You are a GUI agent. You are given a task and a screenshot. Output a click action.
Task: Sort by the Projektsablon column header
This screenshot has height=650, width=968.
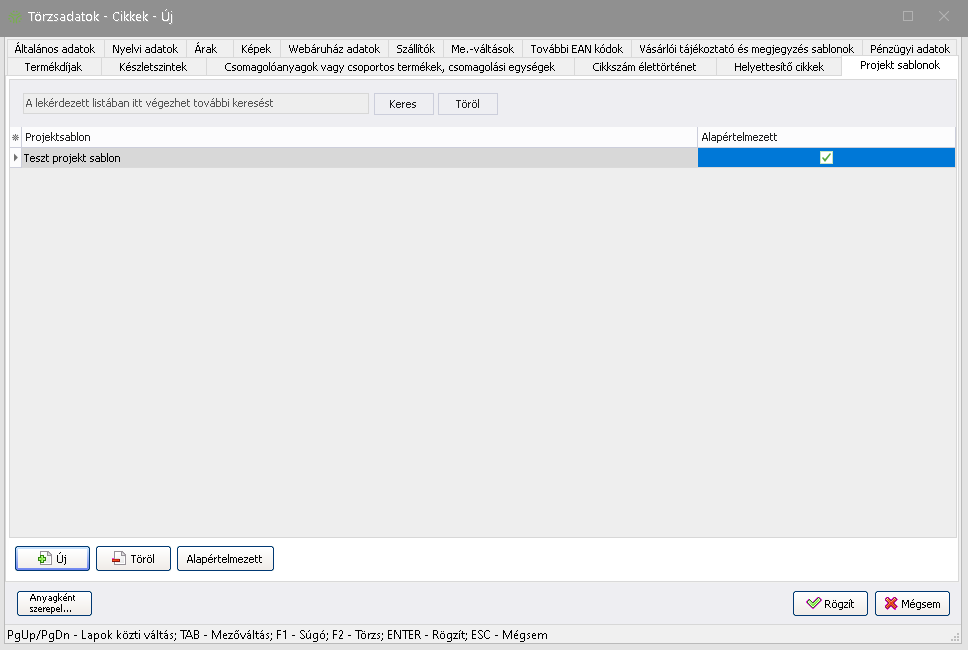click(360, 137)
